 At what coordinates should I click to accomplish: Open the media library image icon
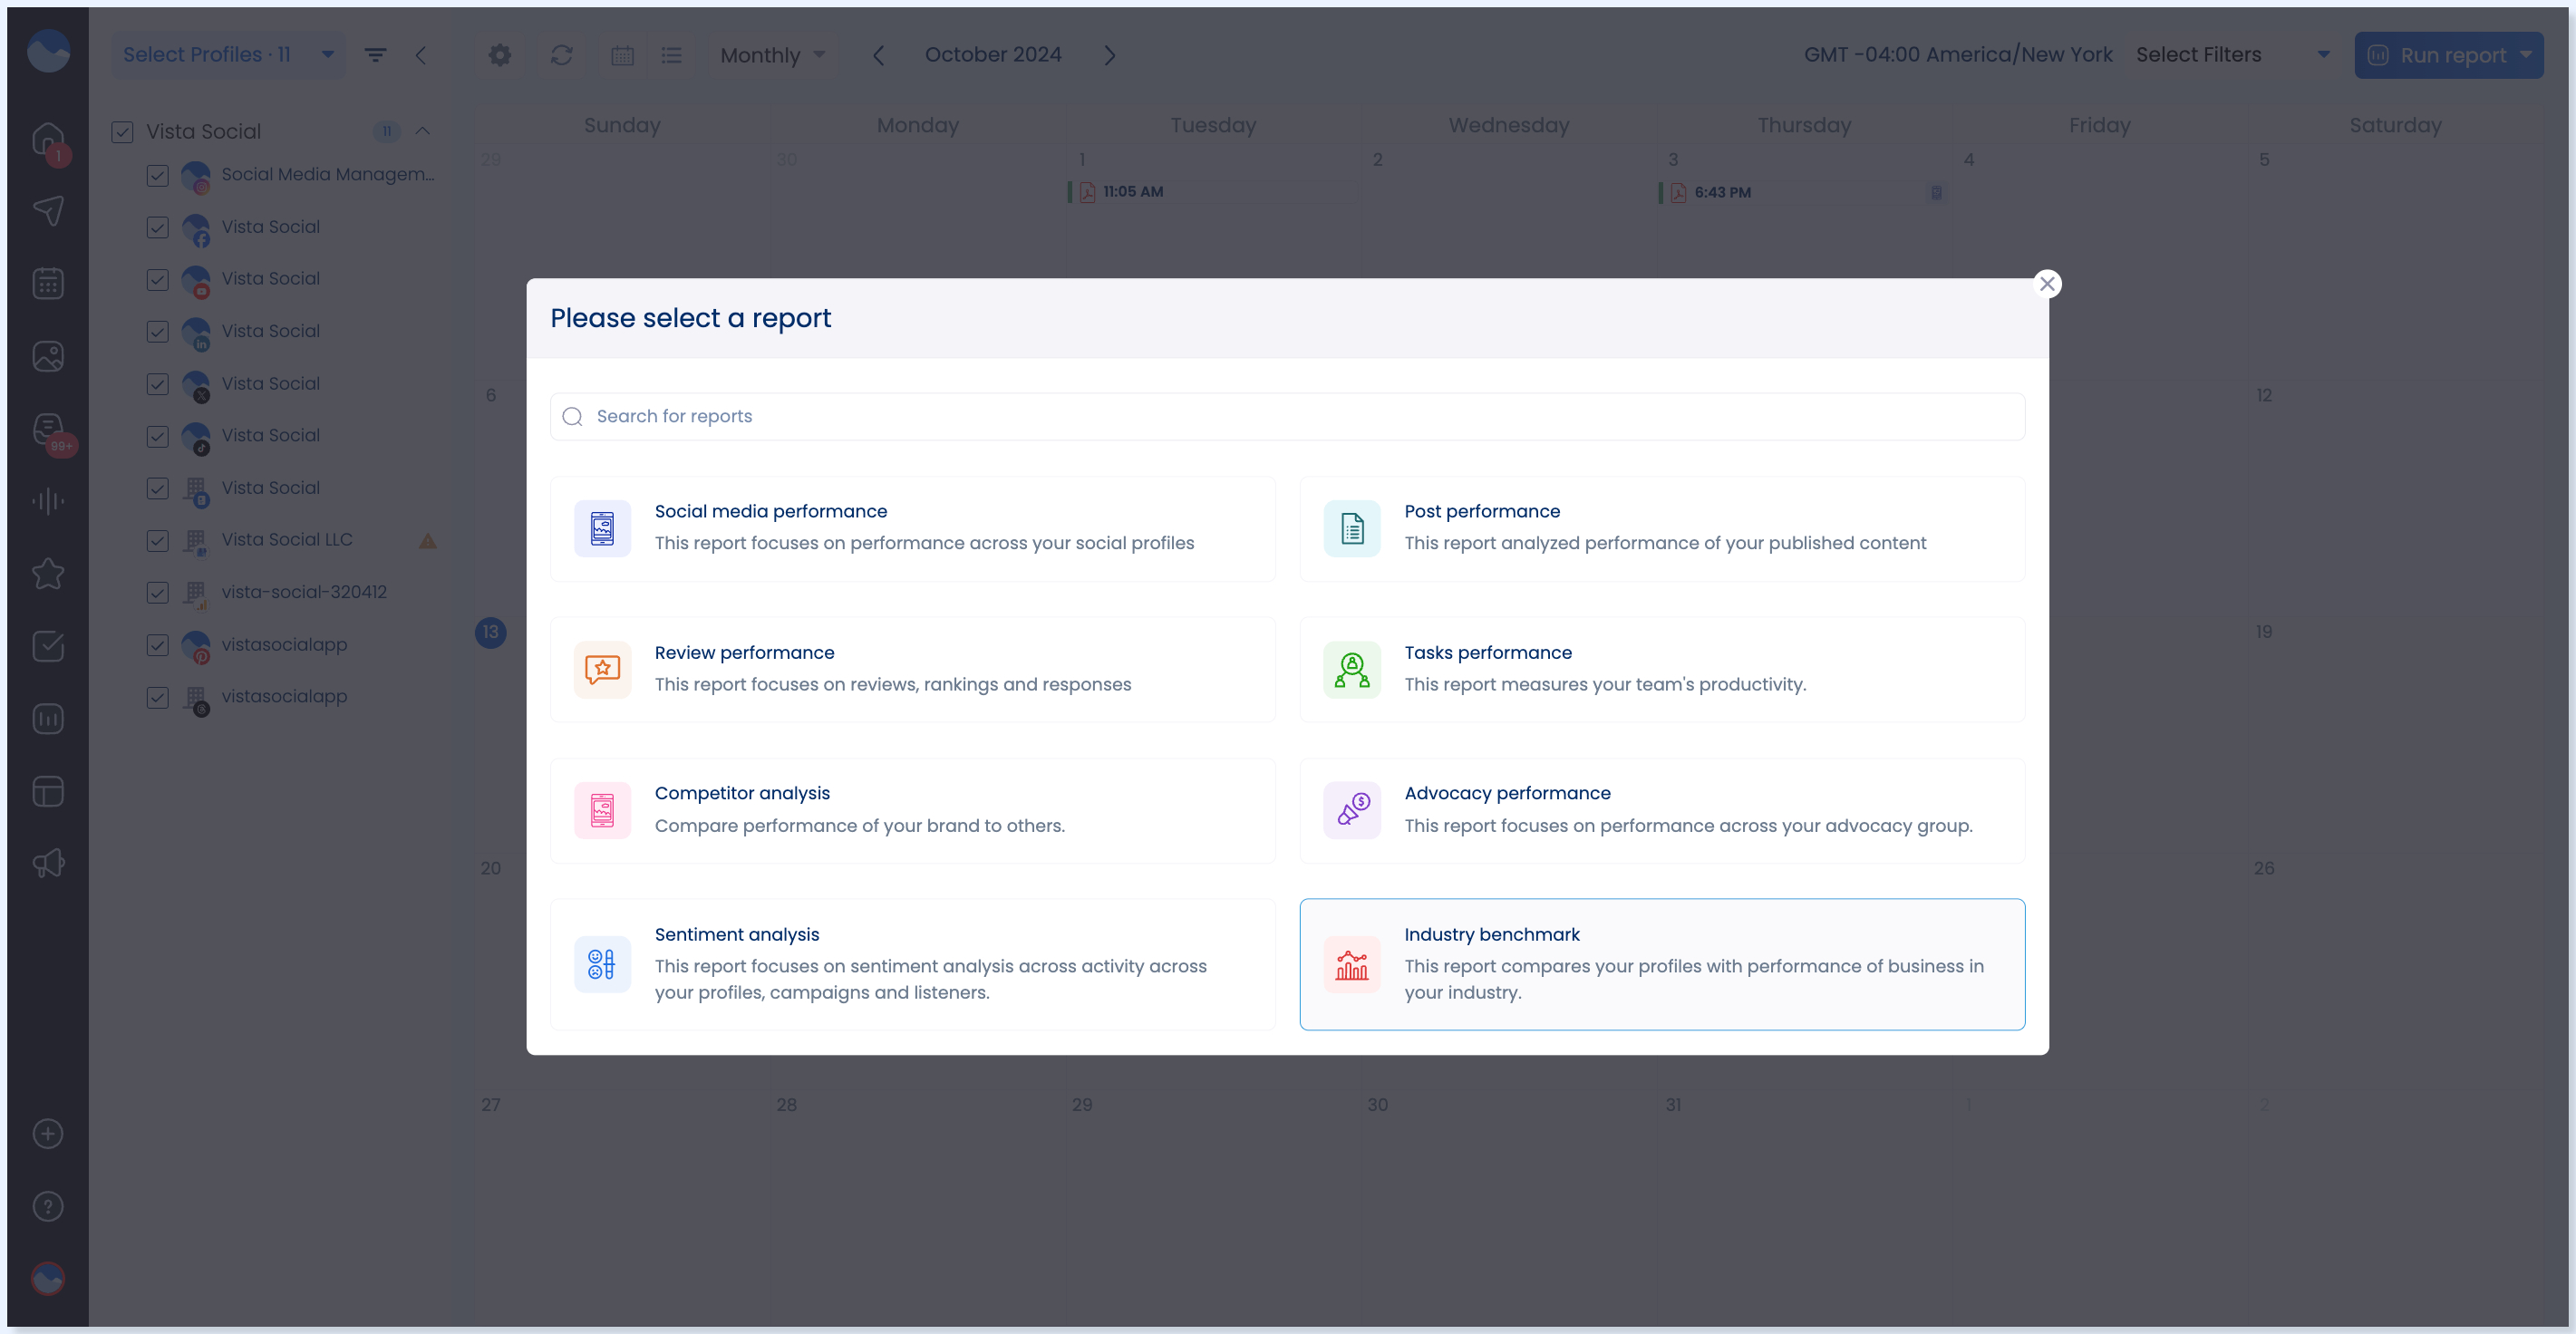click(48, 356)
